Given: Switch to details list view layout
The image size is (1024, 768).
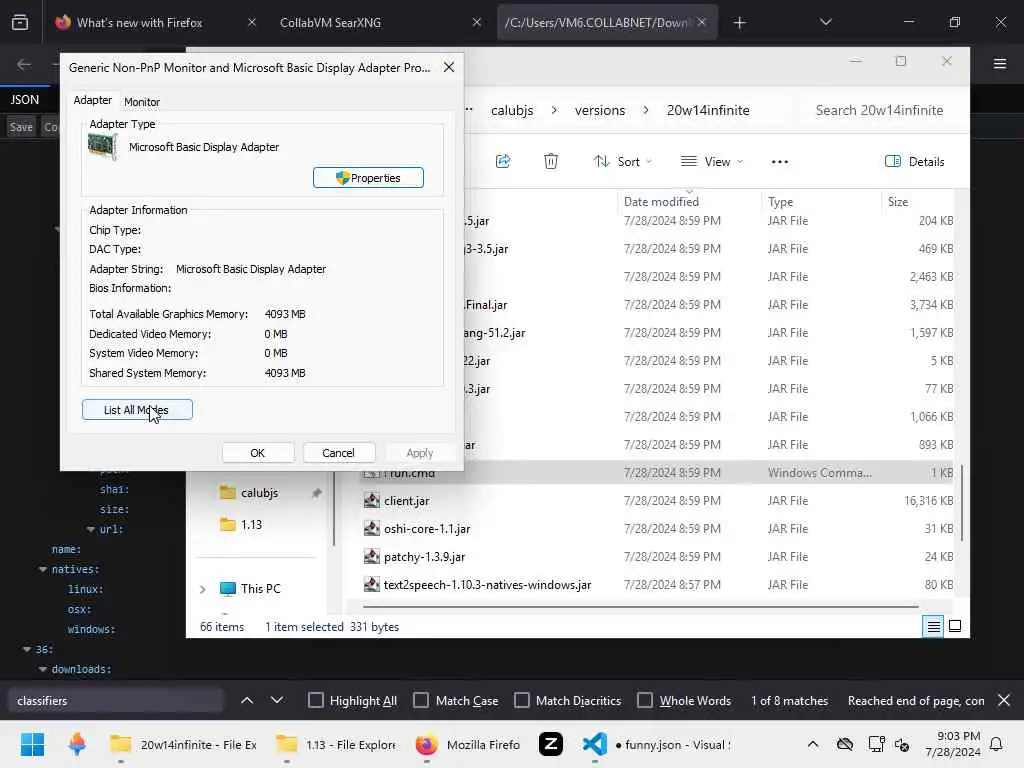Looking at the screenshot, I should coord(933,627).
